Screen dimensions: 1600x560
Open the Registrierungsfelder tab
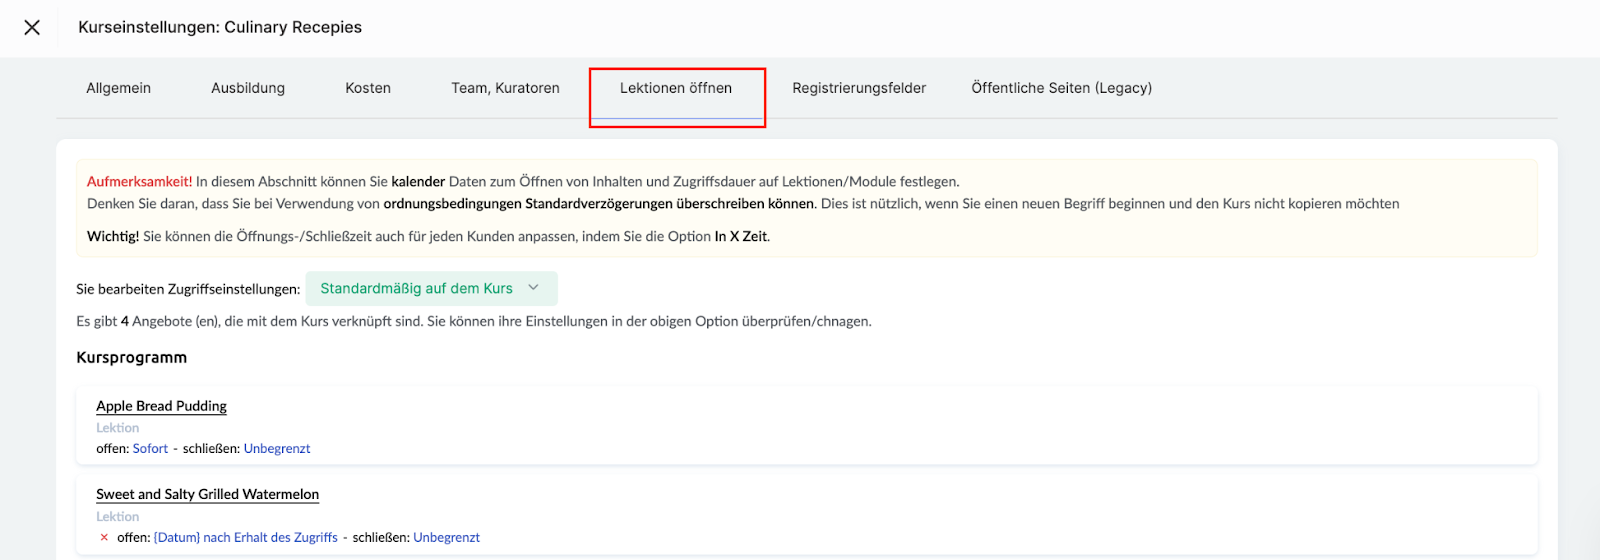pos(859,88)
